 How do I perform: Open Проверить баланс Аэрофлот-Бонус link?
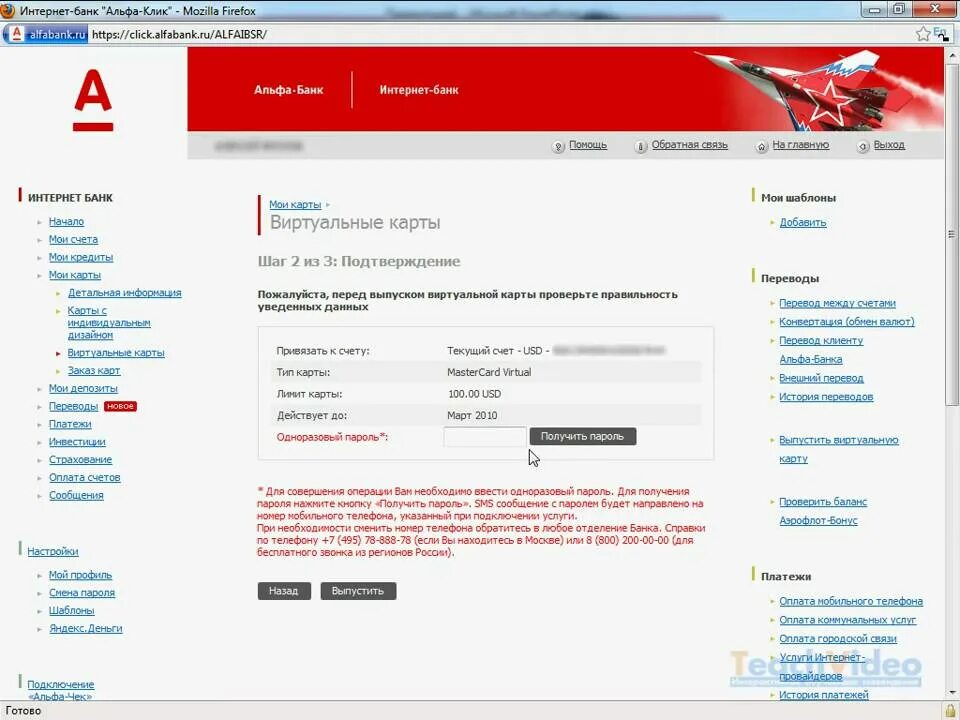point(823,511)
